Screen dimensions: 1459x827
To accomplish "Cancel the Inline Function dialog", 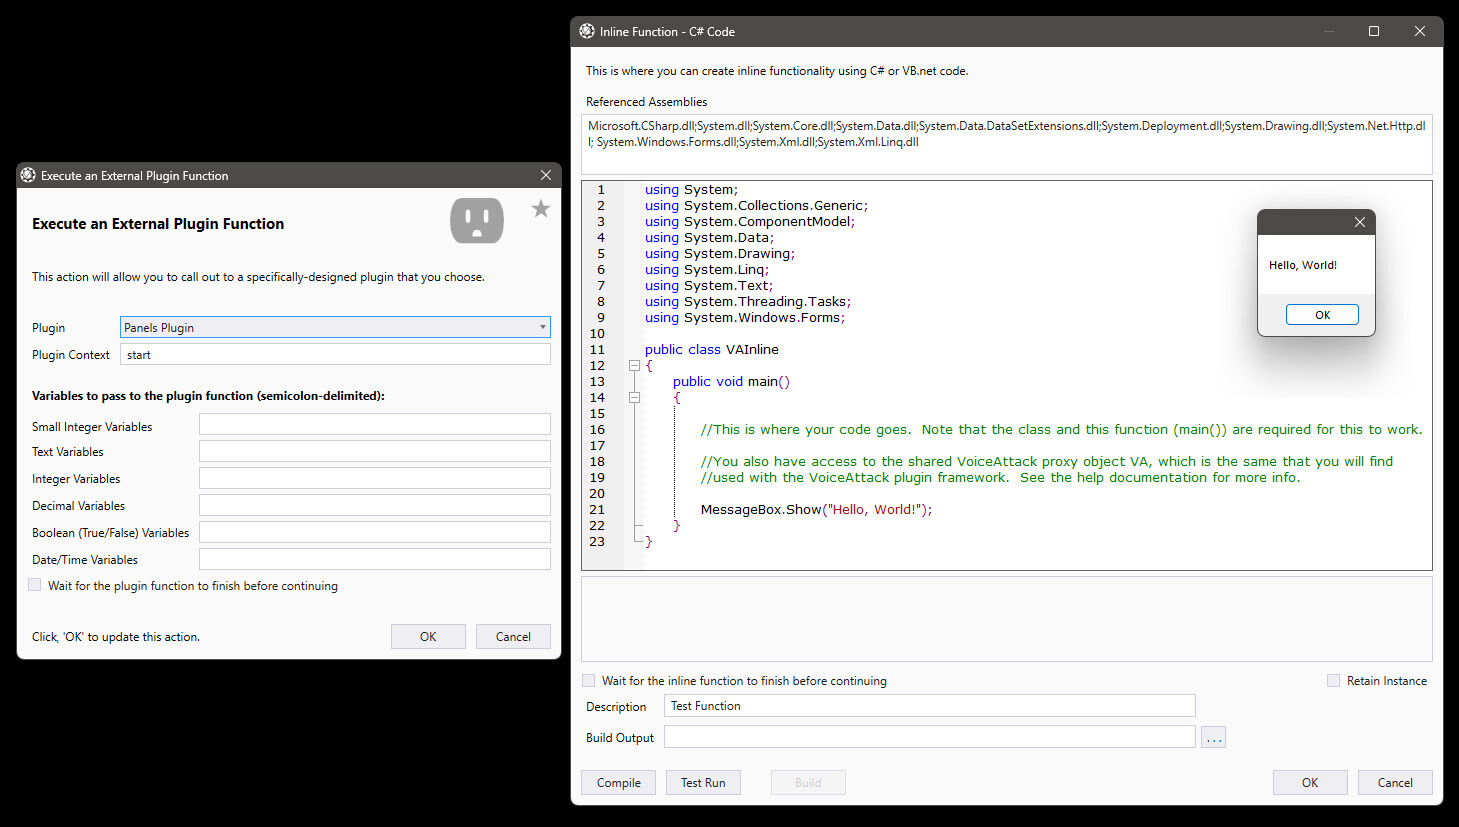I will tap(1395, 782).
